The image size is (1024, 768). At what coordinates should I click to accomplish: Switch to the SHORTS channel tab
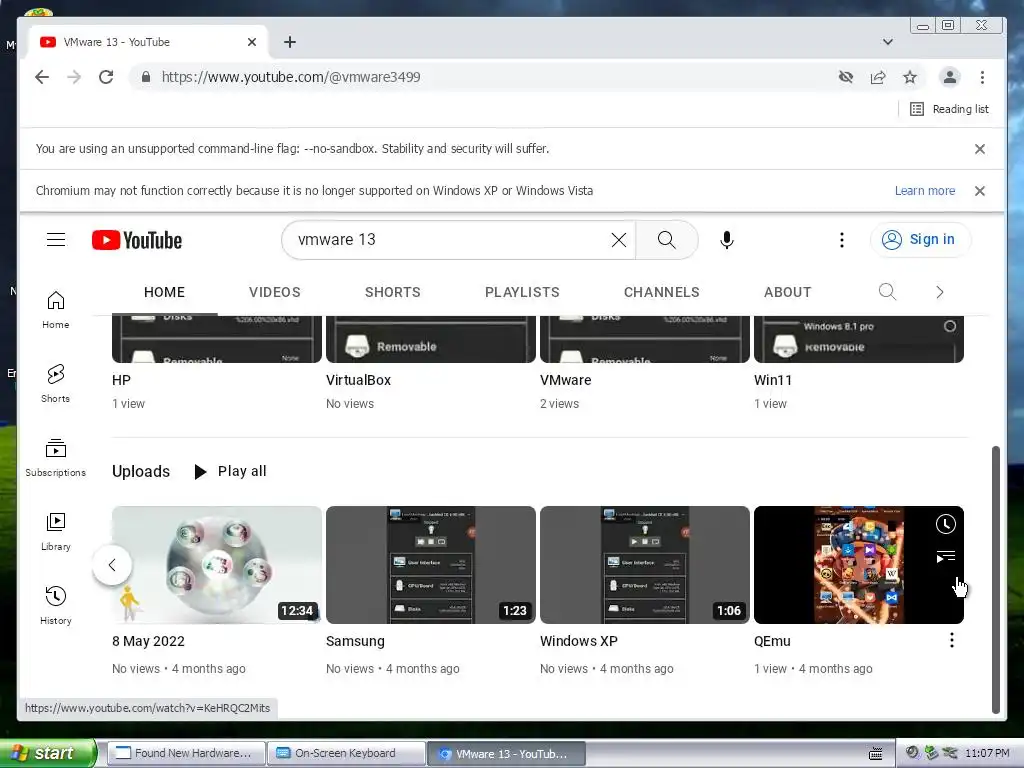392,292
